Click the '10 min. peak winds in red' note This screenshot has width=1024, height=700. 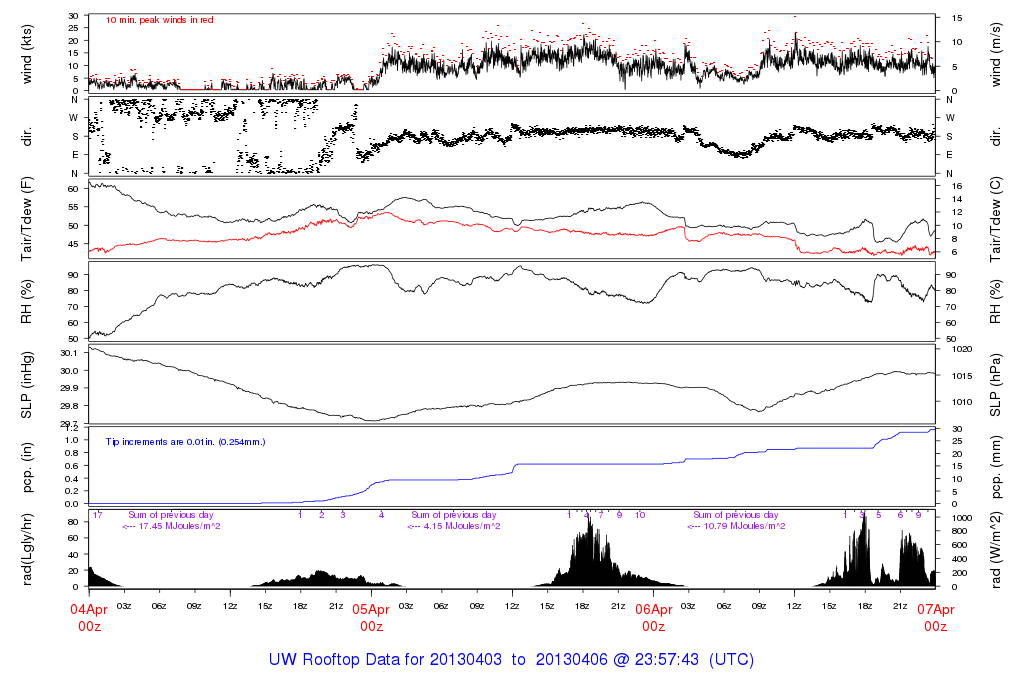pyautogui.click(x=159, y=20)
